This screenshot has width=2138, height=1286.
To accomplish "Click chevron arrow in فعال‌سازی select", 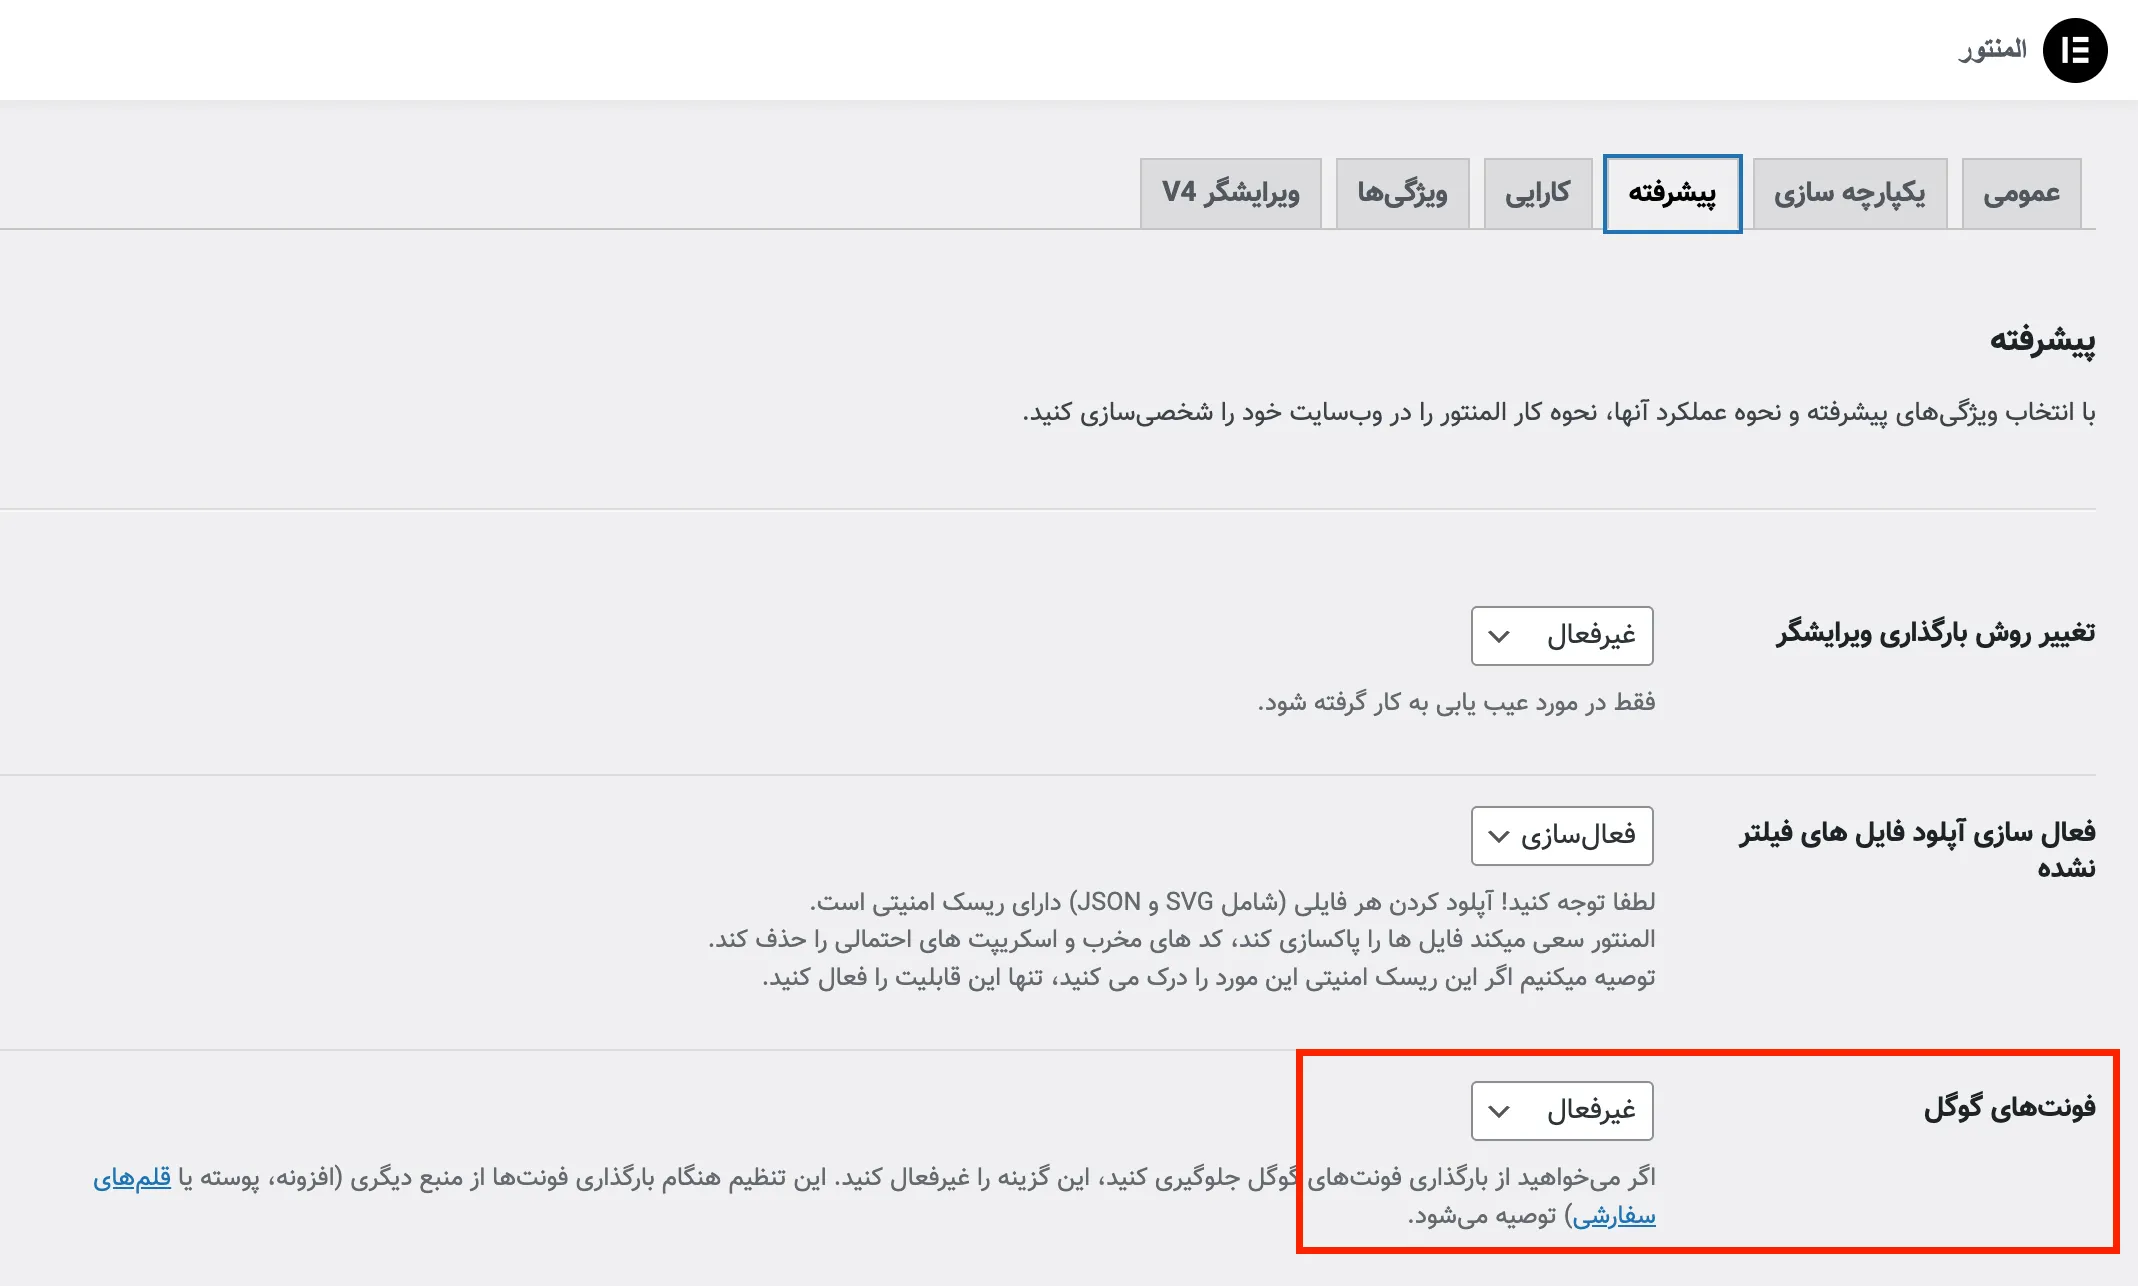I will tap(1498, 837).
